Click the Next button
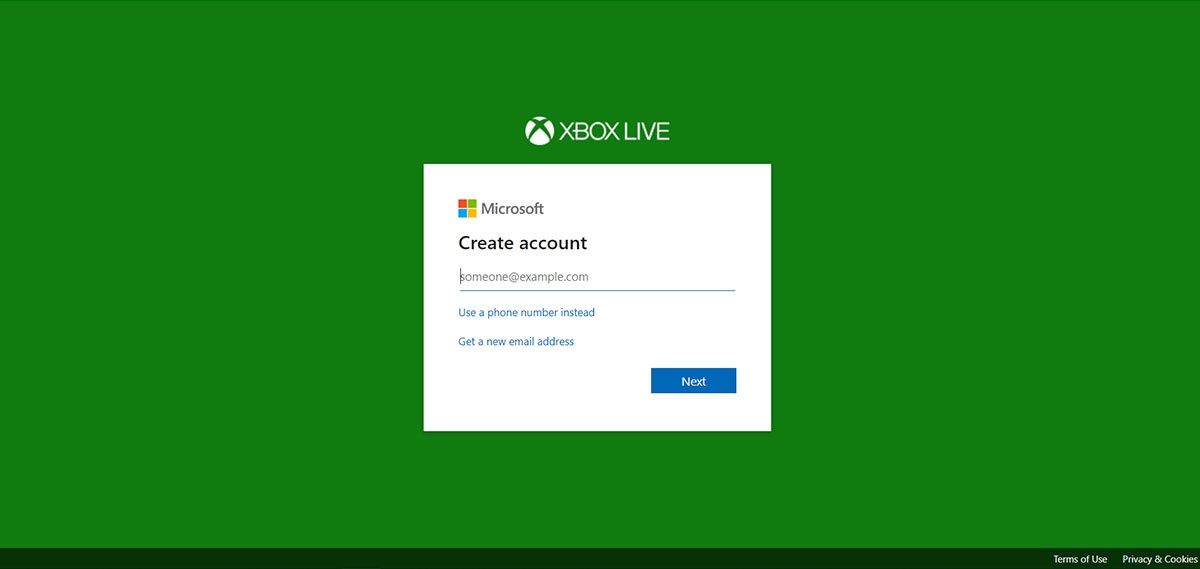1200x569 pixels. (x=693, y=381)
